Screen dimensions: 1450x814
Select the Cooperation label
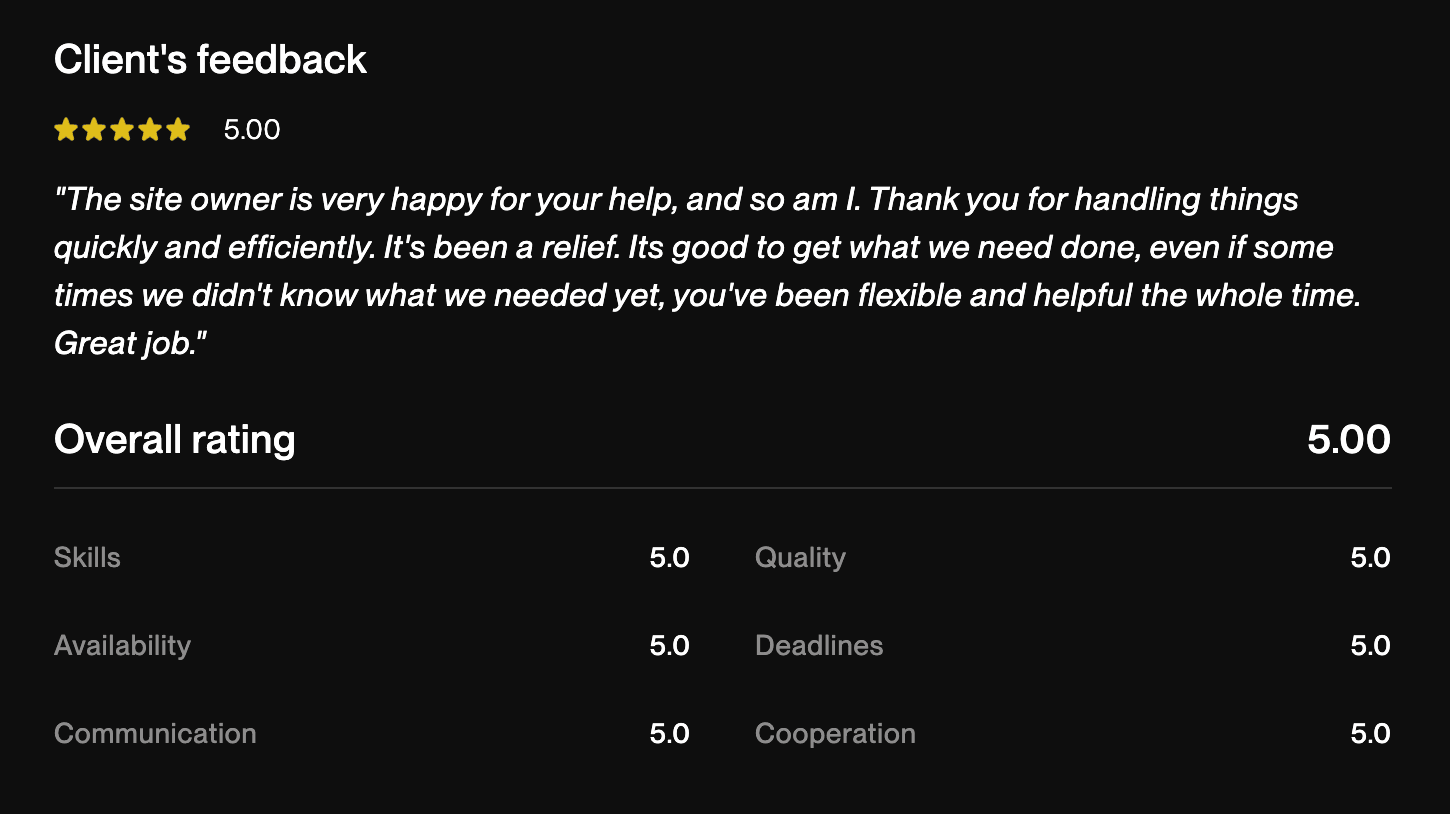(835, 733)
